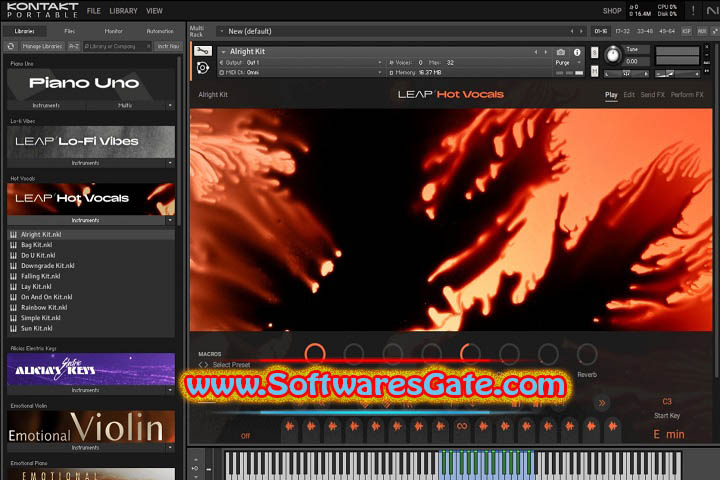The image size is (720, 480).
Task: Click the Library or Company search field
Action: (x=117, y=46)
